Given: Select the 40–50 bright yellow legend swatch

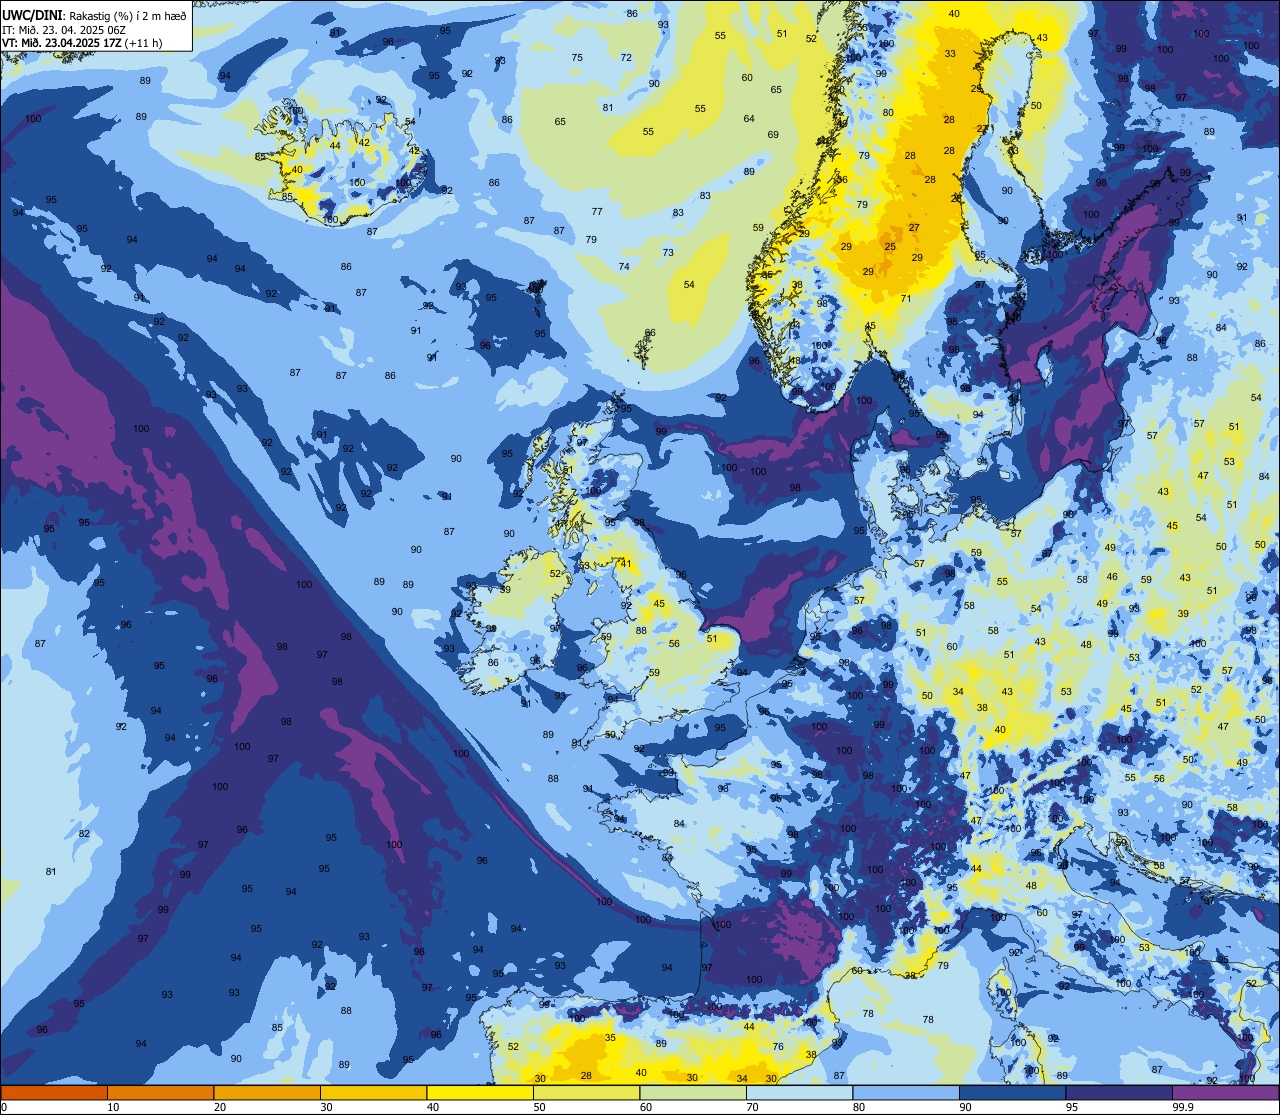Looking at the screenshot, I should 480,1092.
